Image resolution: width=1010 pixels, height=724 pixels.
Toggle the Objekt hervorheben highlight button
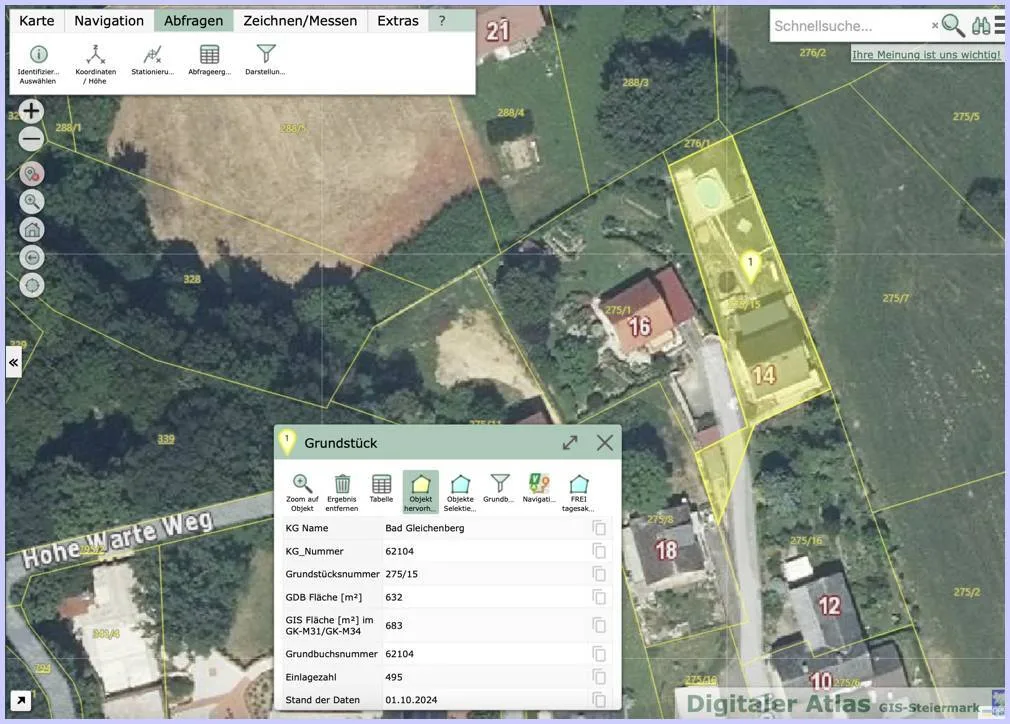coord(421,493)
